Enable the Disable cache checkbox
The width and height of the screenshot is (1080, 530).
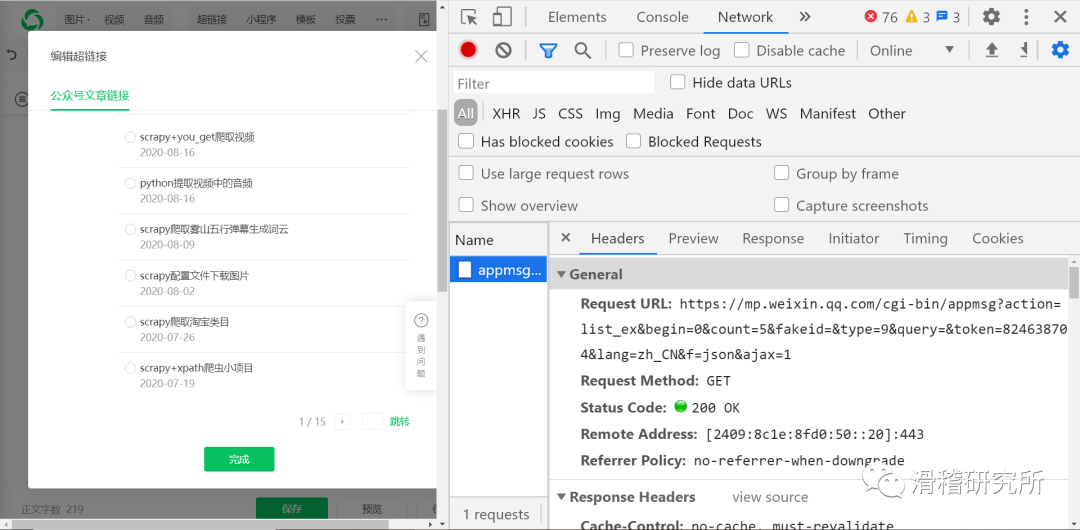pyautogui.click(x=742, y=50)
